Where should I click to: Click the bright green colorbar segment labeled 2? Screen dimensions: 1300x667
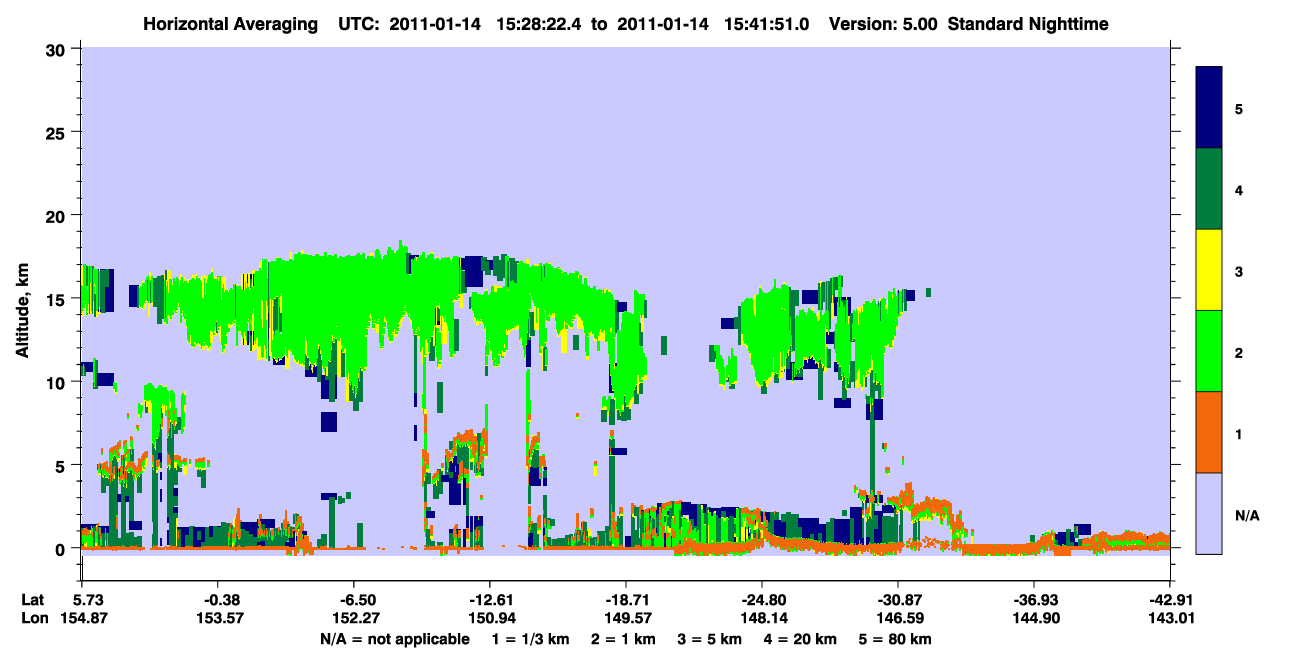(1209, 351)
